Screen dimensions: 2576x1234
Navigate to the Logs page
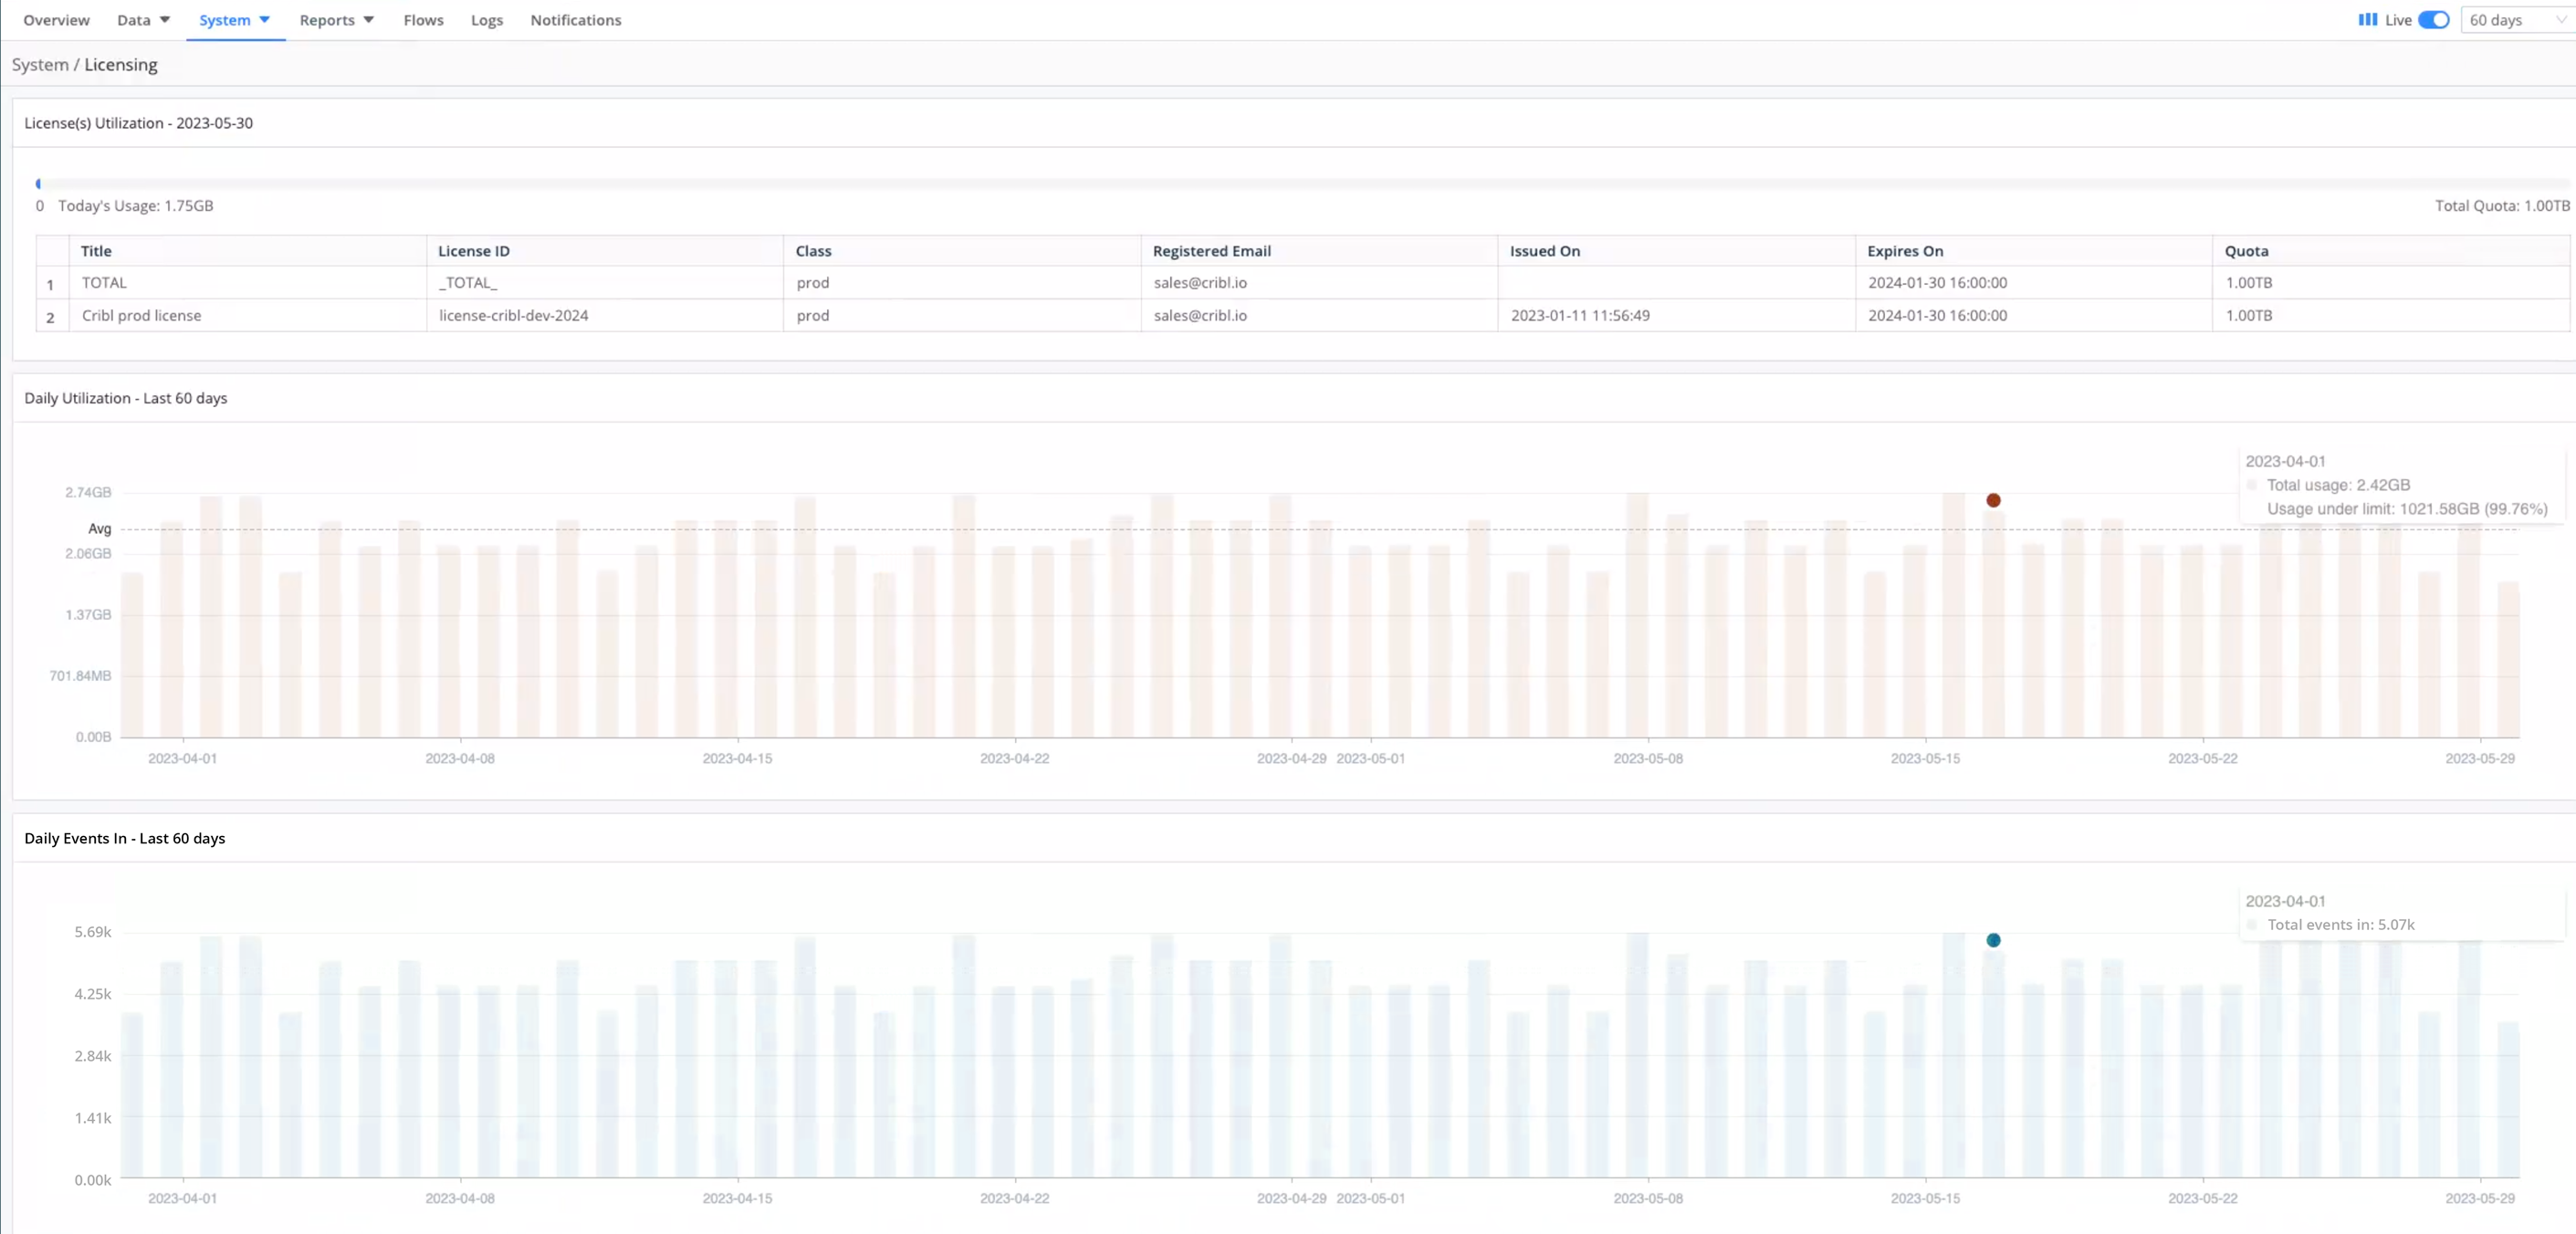point(486,19)
